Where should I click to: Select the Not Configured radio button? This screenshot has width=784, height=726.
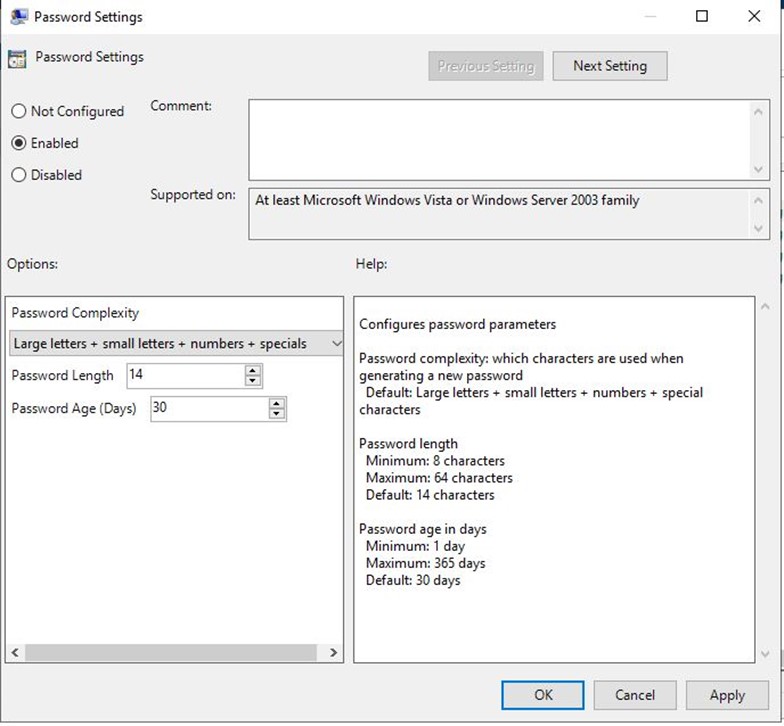pos(19,111)
